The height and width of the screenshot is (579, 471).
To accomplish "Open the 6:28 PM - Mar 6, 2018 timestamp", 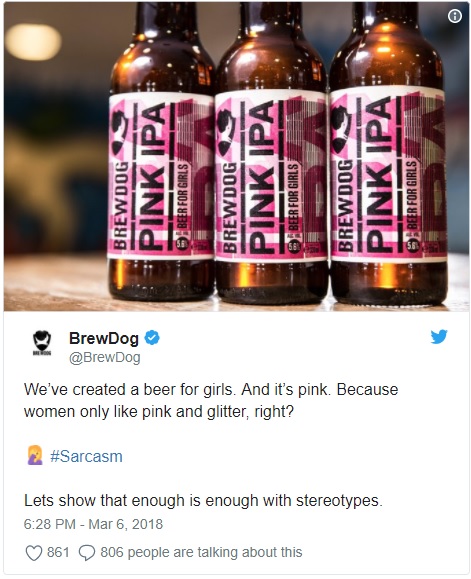I will (93, 524).
